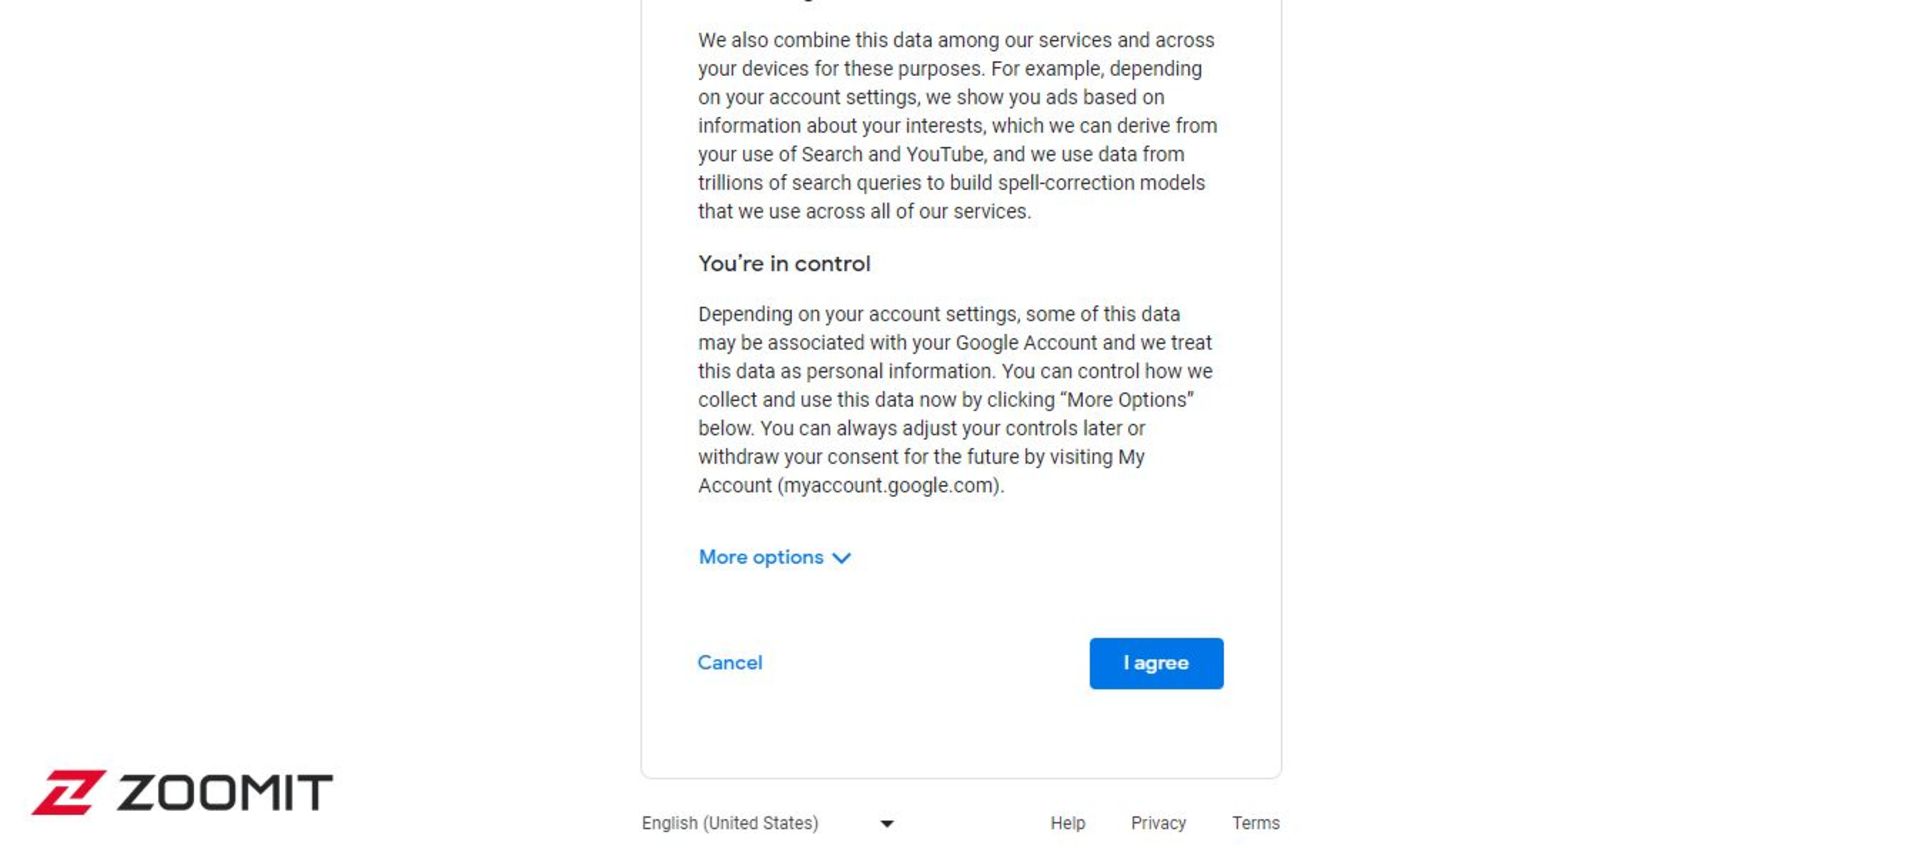Click the You're in control heading
The height and width of the screenshot is (852, 1920).
[x=784, y=264]
